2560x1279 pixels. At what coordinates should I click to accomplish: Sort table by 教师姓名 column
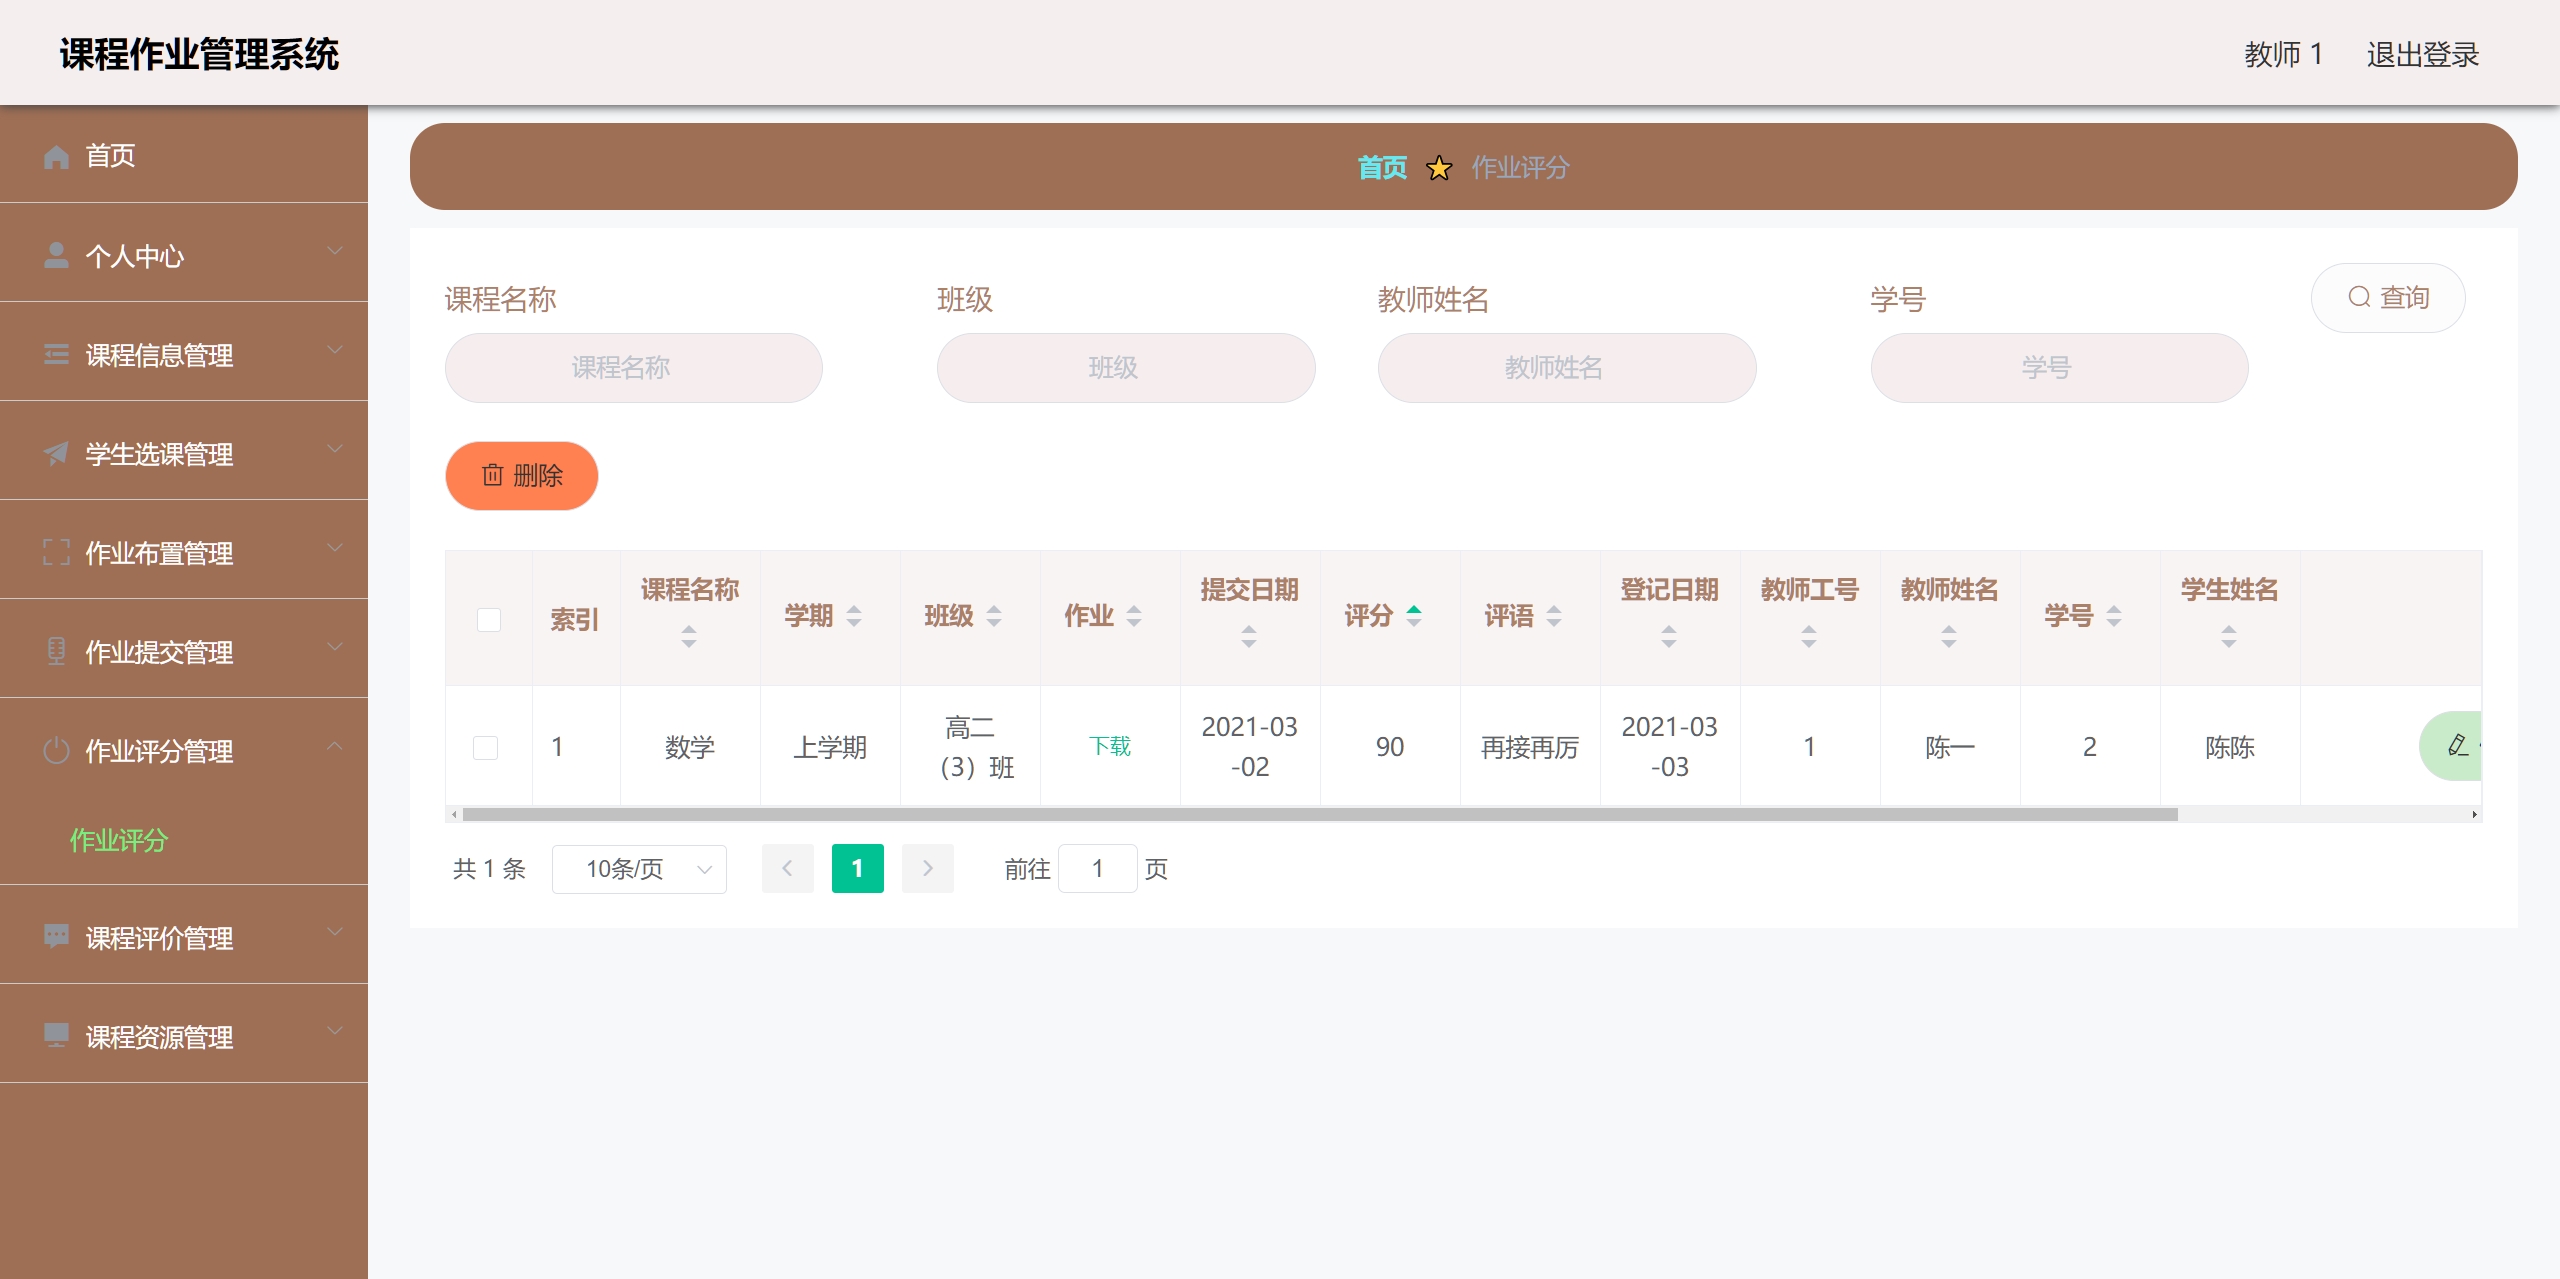tap(1949, 635)
